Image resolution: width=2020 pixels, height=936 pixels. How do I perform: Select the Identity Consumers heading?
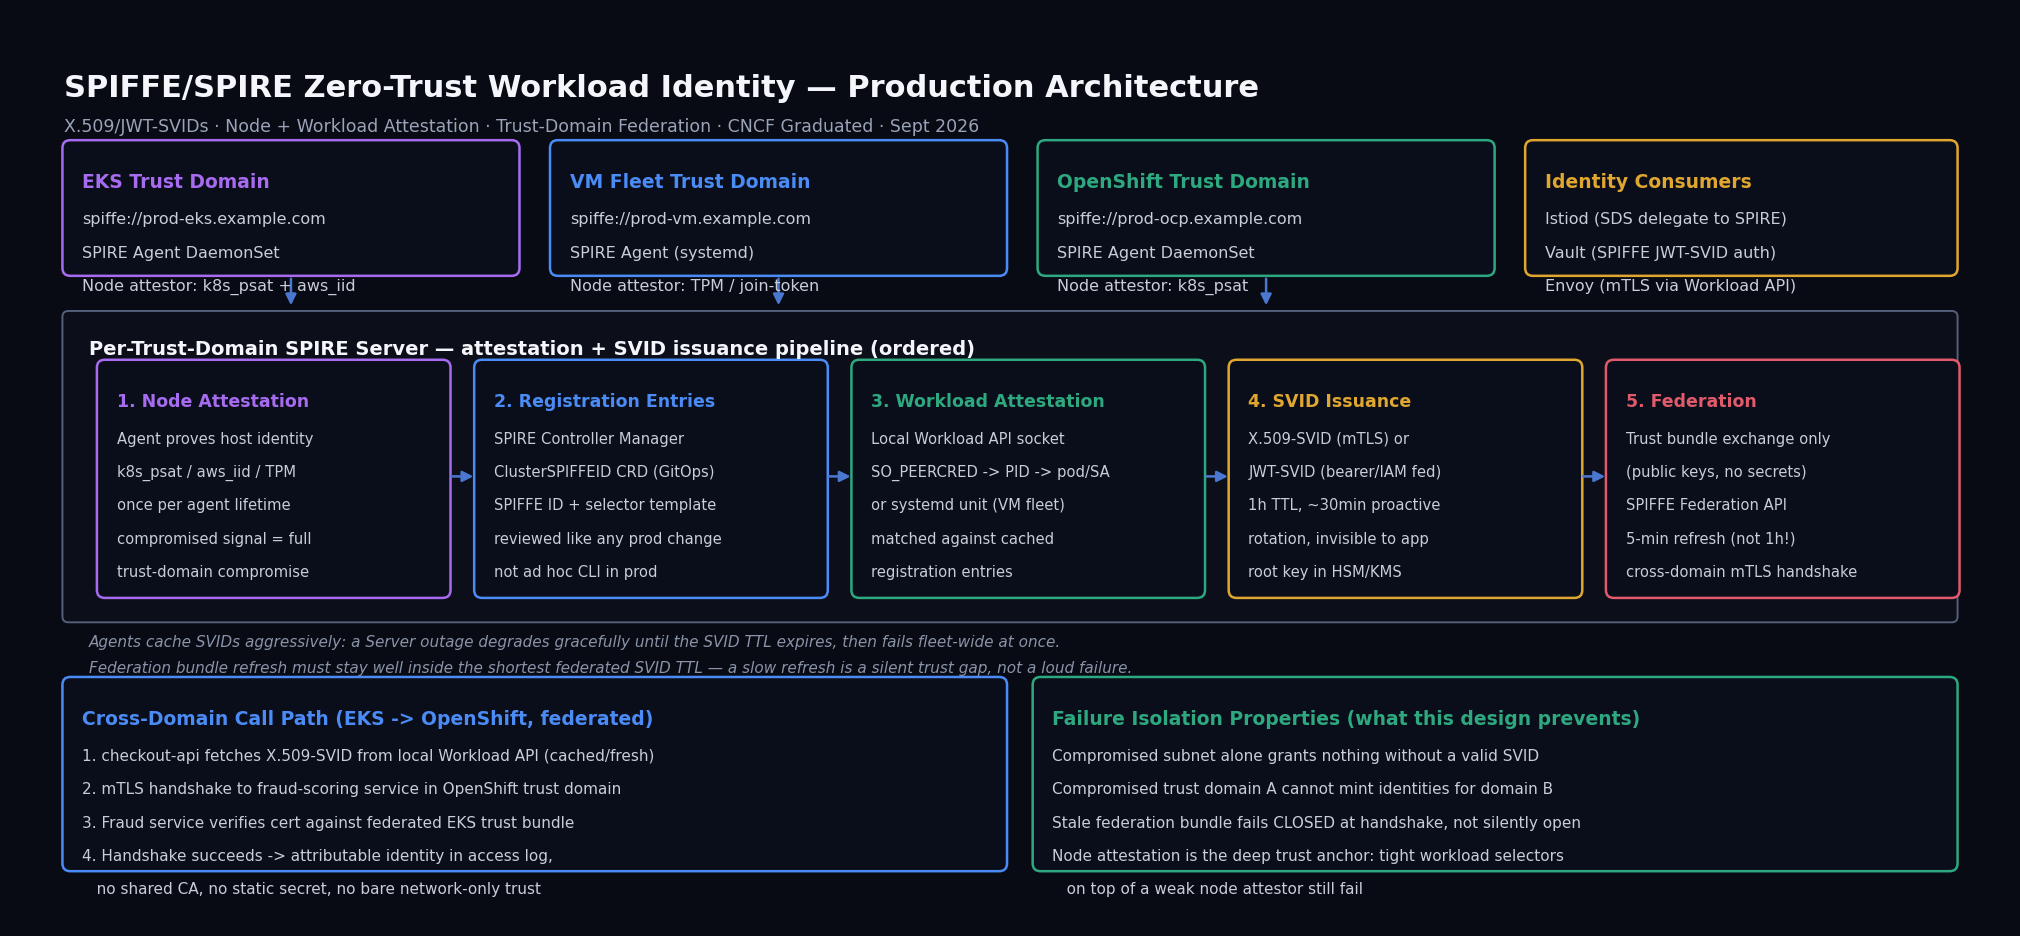pos(1648,182)
